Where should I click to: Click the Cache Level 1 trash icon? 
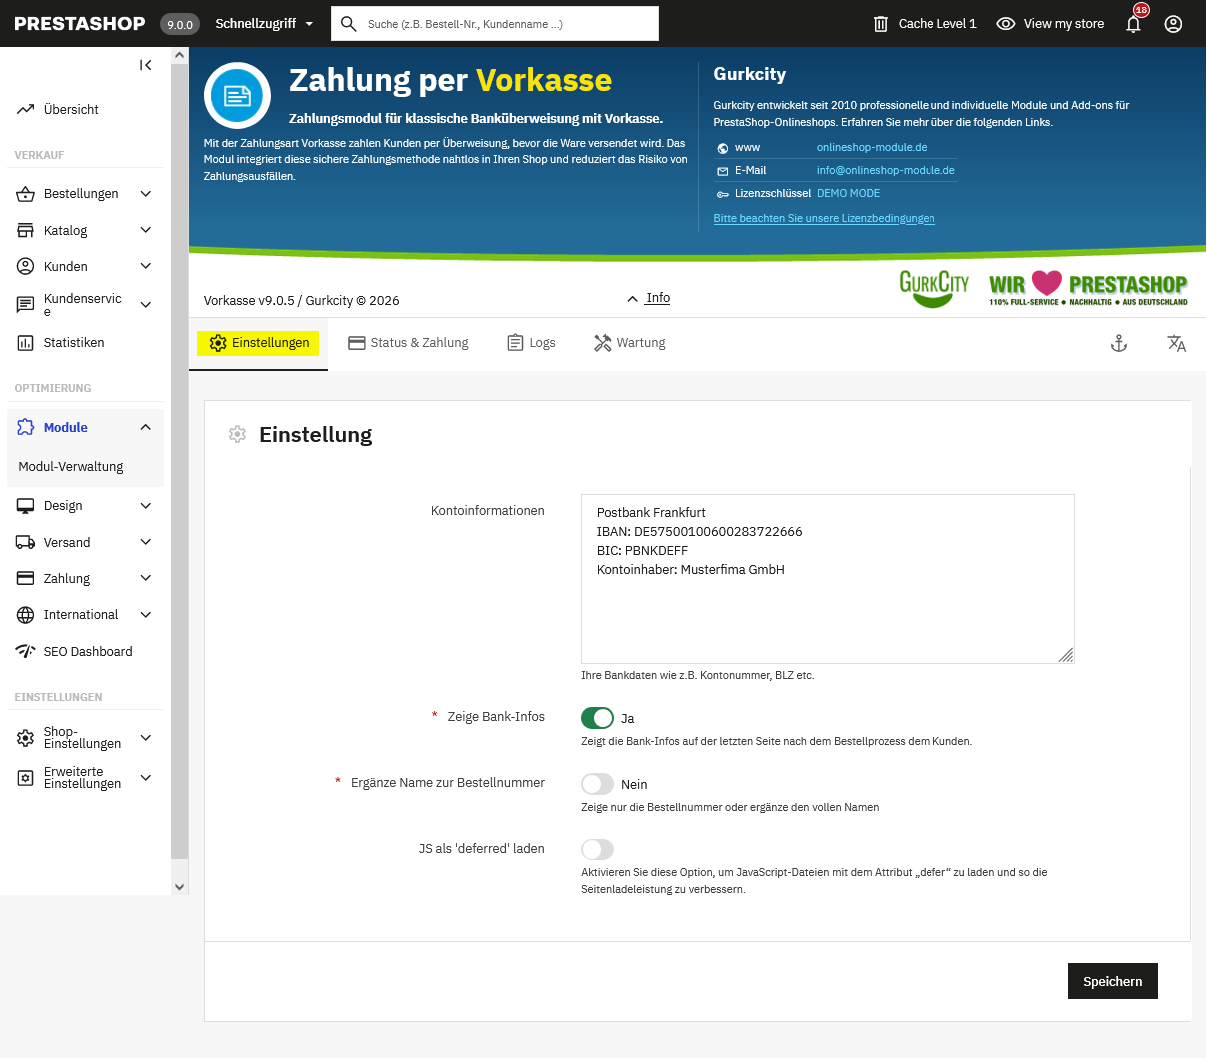[881, 24]
